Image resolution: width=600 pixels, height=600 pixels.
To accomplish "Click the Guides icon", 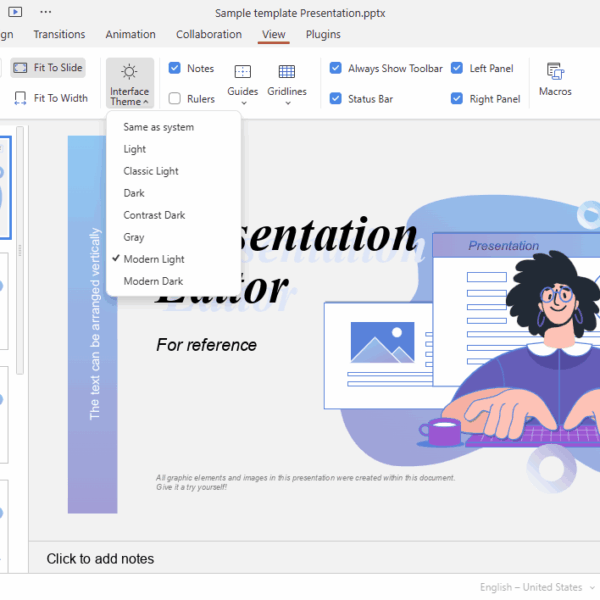I will point(243,72).
